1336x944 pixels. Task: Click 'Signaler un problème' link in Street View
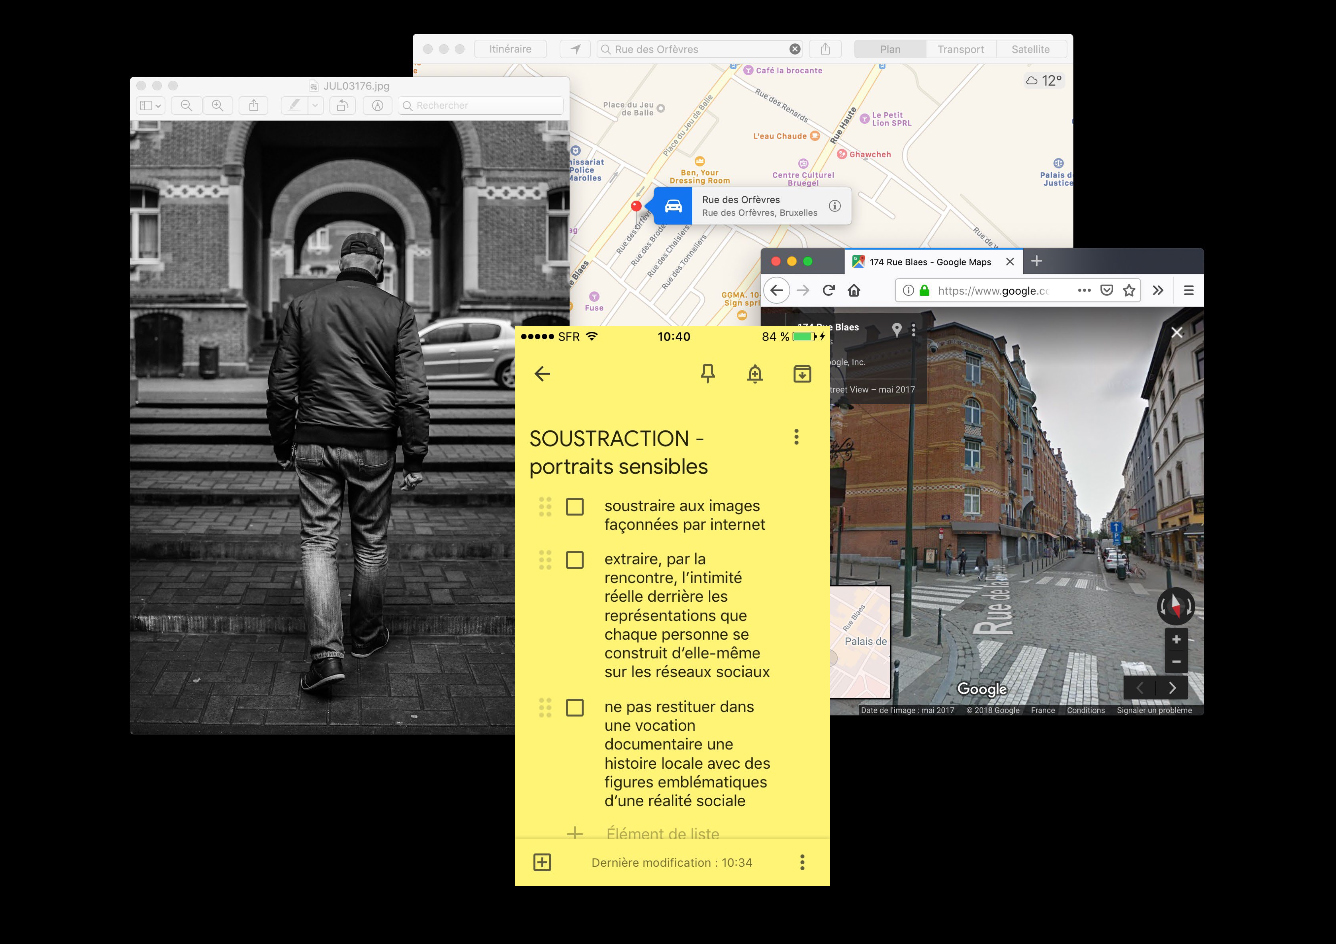tap(1154, 710)
